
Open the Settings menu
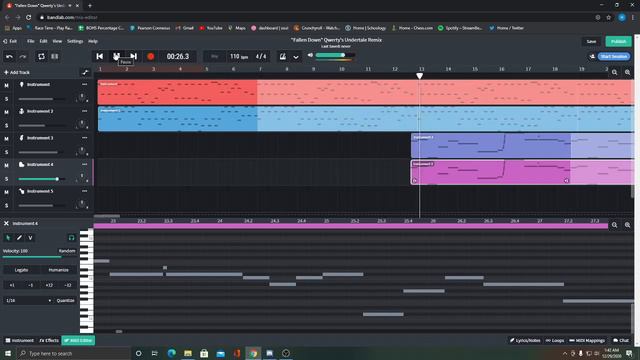coord(75,41)
